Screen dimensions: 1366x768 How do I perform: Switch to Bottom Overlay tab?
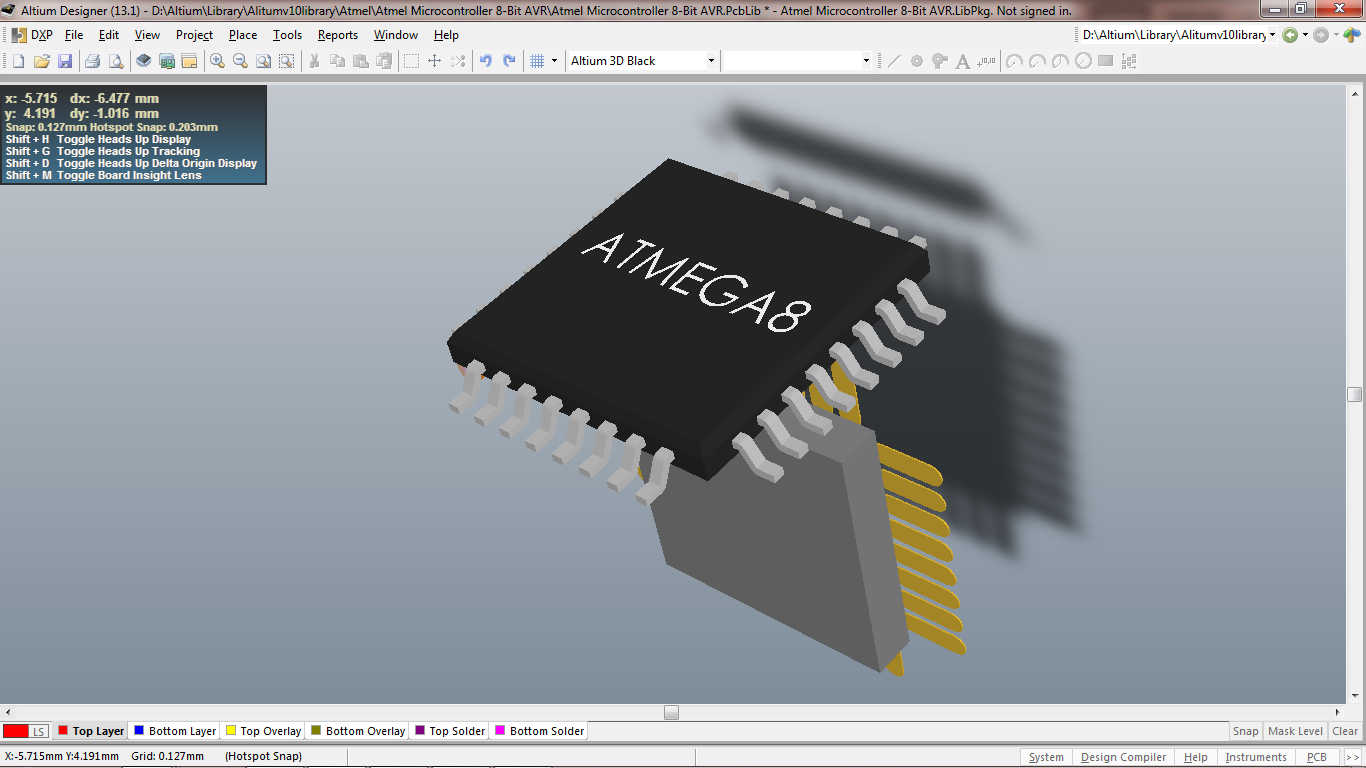pos(358,731)
